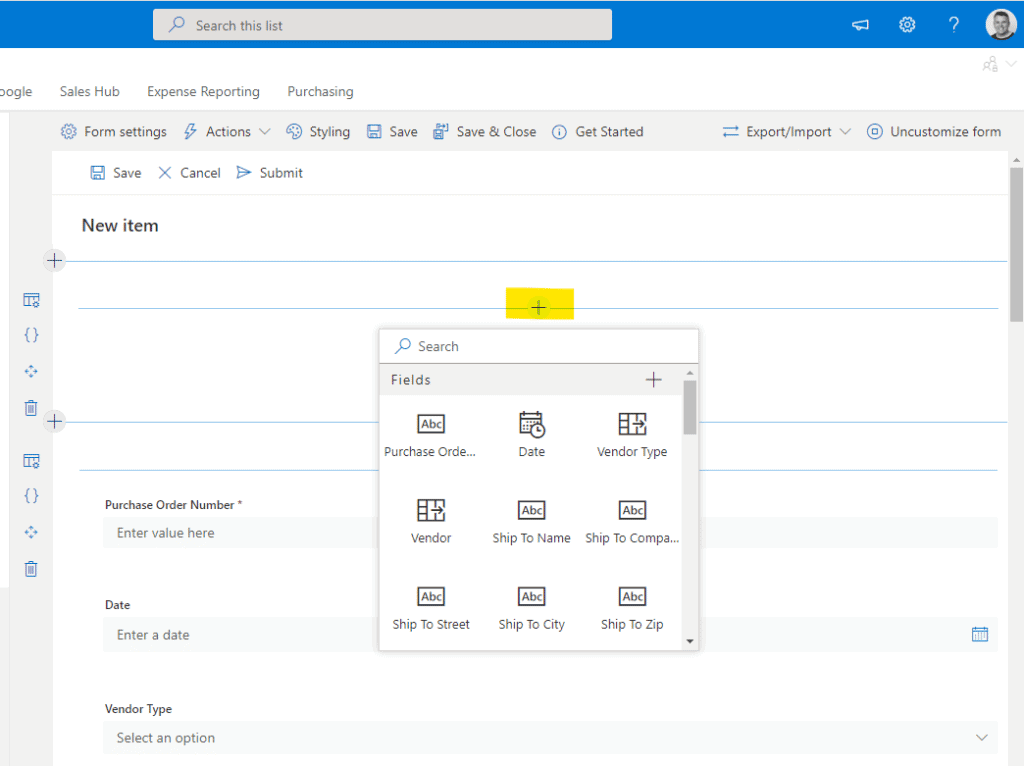Click the plus icon in Fields header
The width and height of the screenshot is (1024, 766).
[x=654, y=380]
